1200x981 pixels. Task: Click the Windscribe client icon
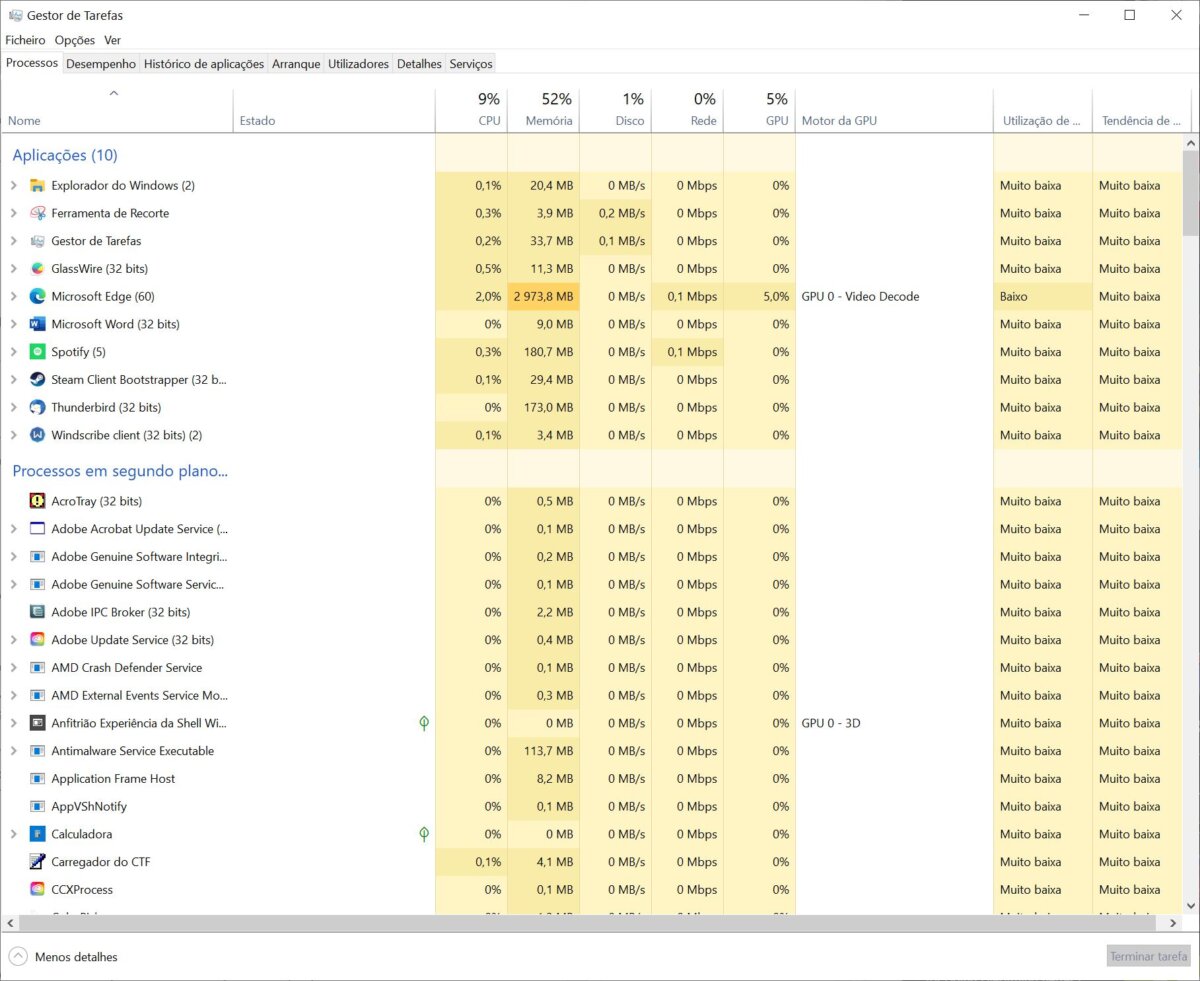pos(37,435)
